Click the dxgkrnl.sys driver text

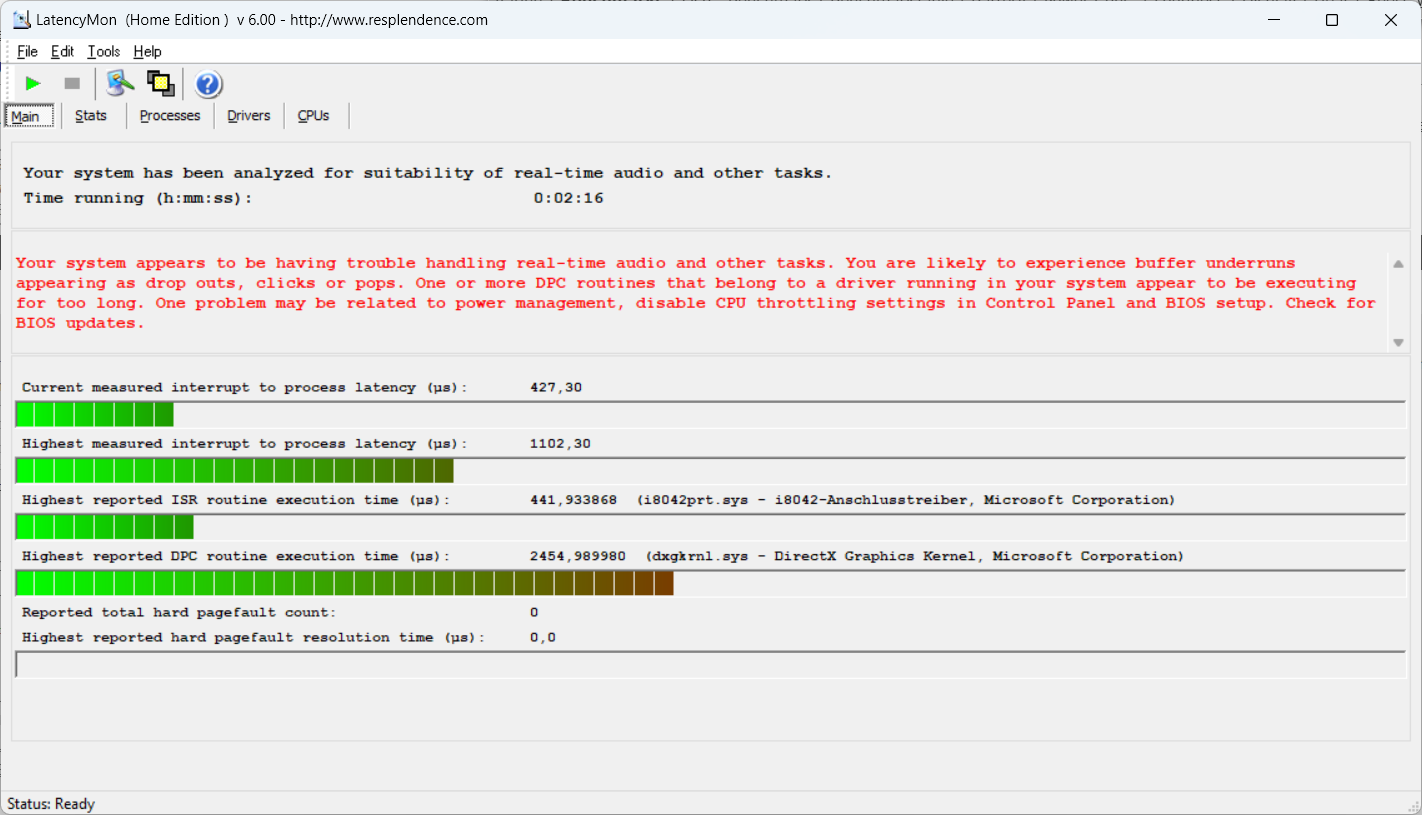coord(915,556)
